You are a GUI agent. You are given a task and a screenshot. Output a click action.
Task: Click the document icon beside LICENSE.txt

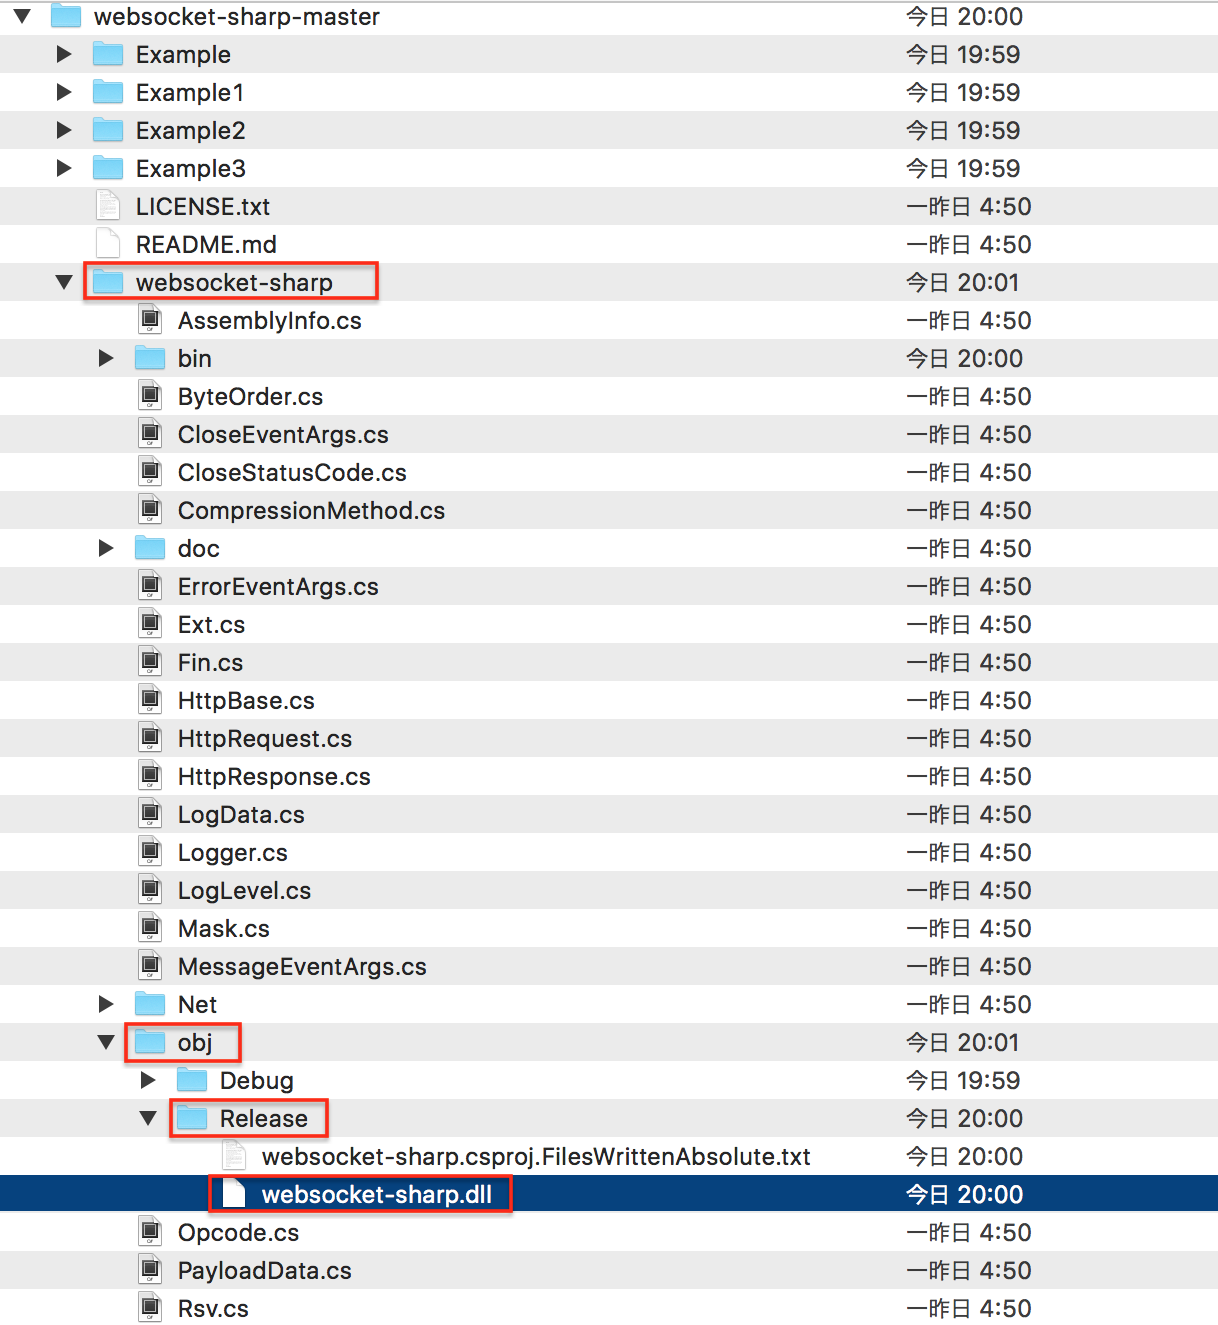(107, 206)
